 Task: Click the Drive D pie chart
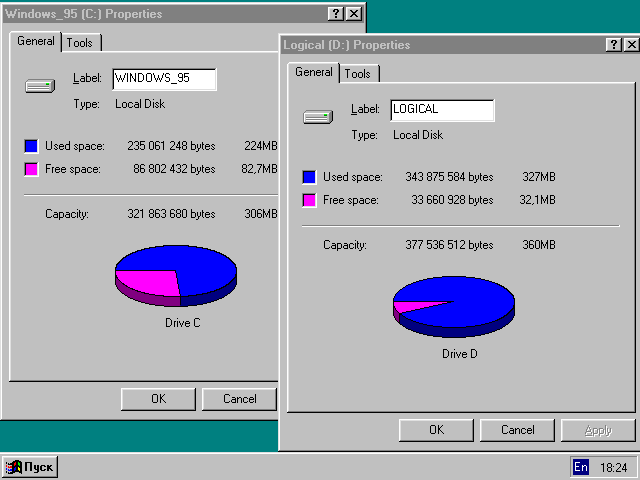[x=454, y=307]
